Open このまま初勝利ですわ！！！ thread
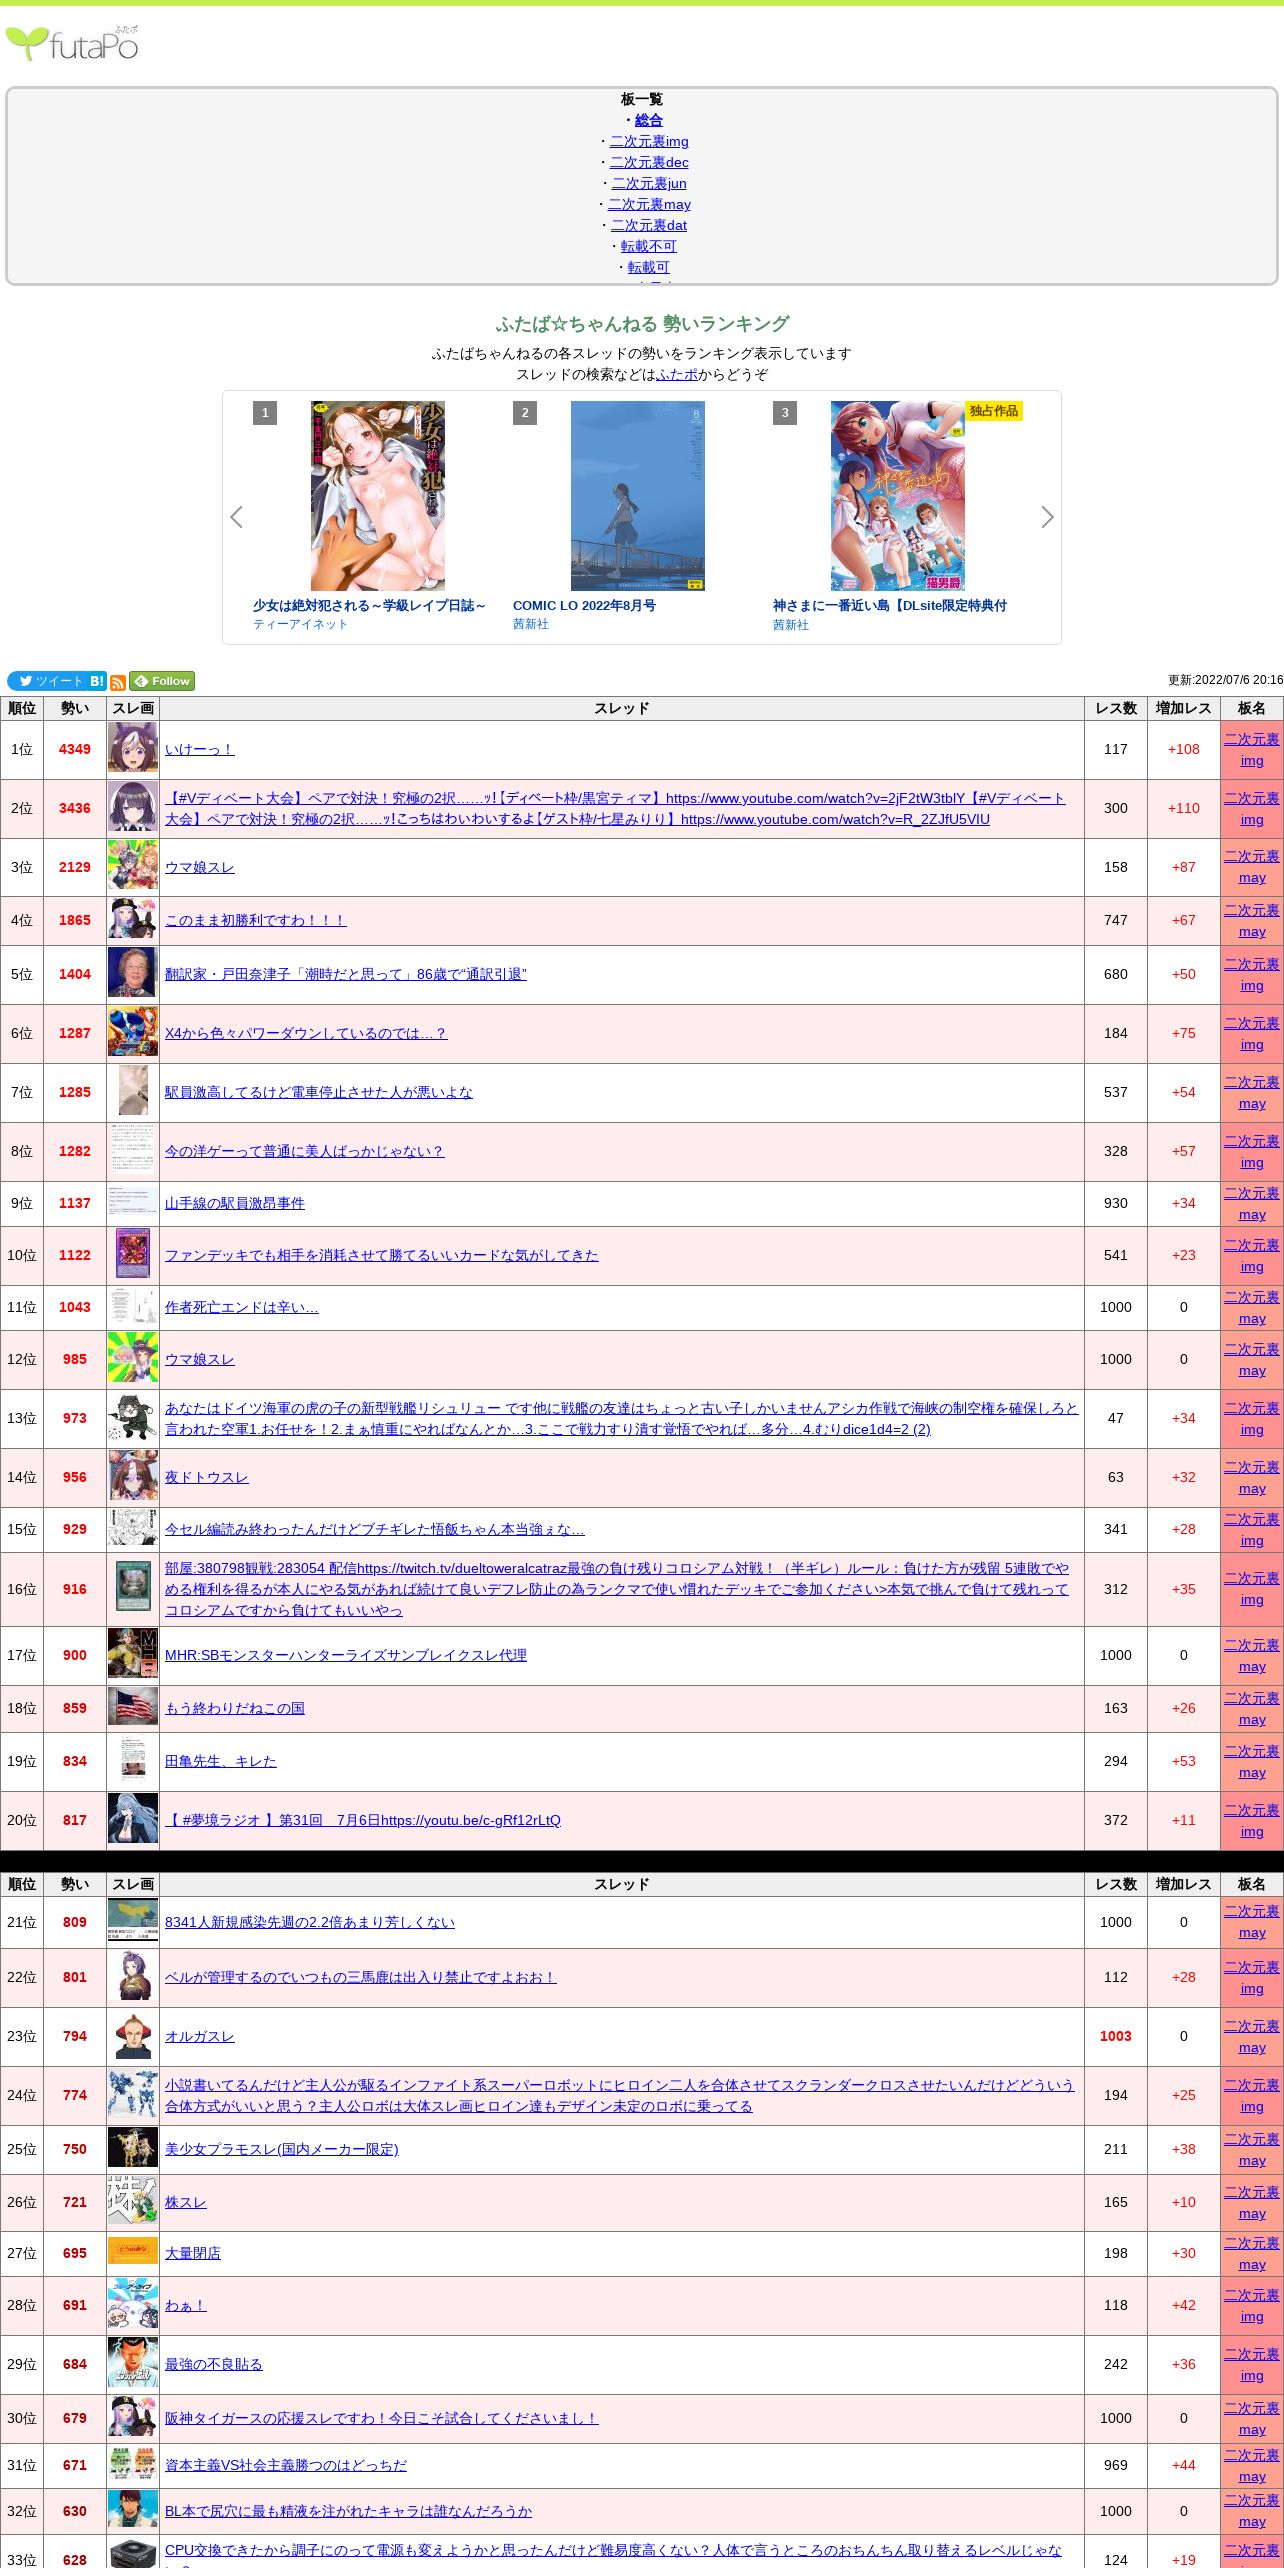1284x2568 pixels. pyautogui.click(x=255, y=920)
